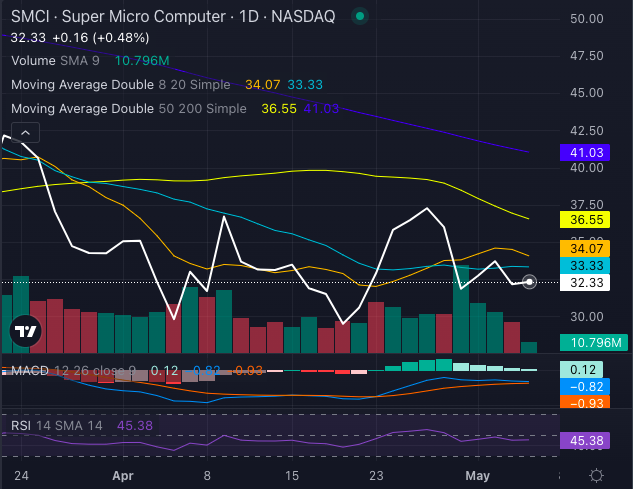Click the 23 date on the time axis
This screenshot has width=633, height=489.
tap(376, 476)
